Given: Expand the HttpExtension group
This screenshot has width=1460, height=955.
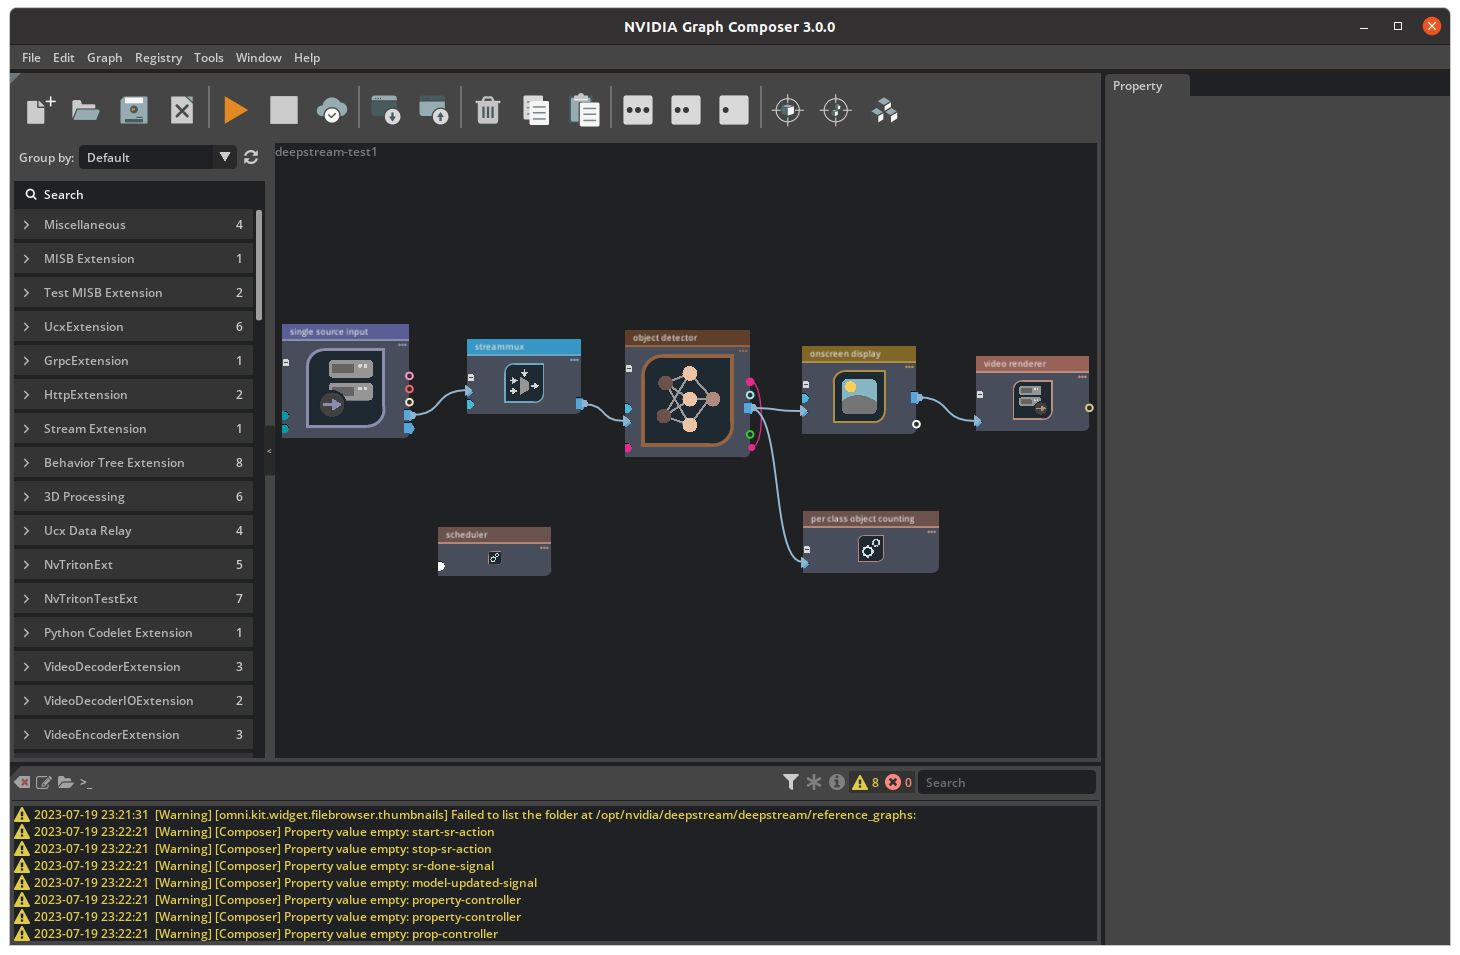Looking at the screenshot, I should point(134,395).
